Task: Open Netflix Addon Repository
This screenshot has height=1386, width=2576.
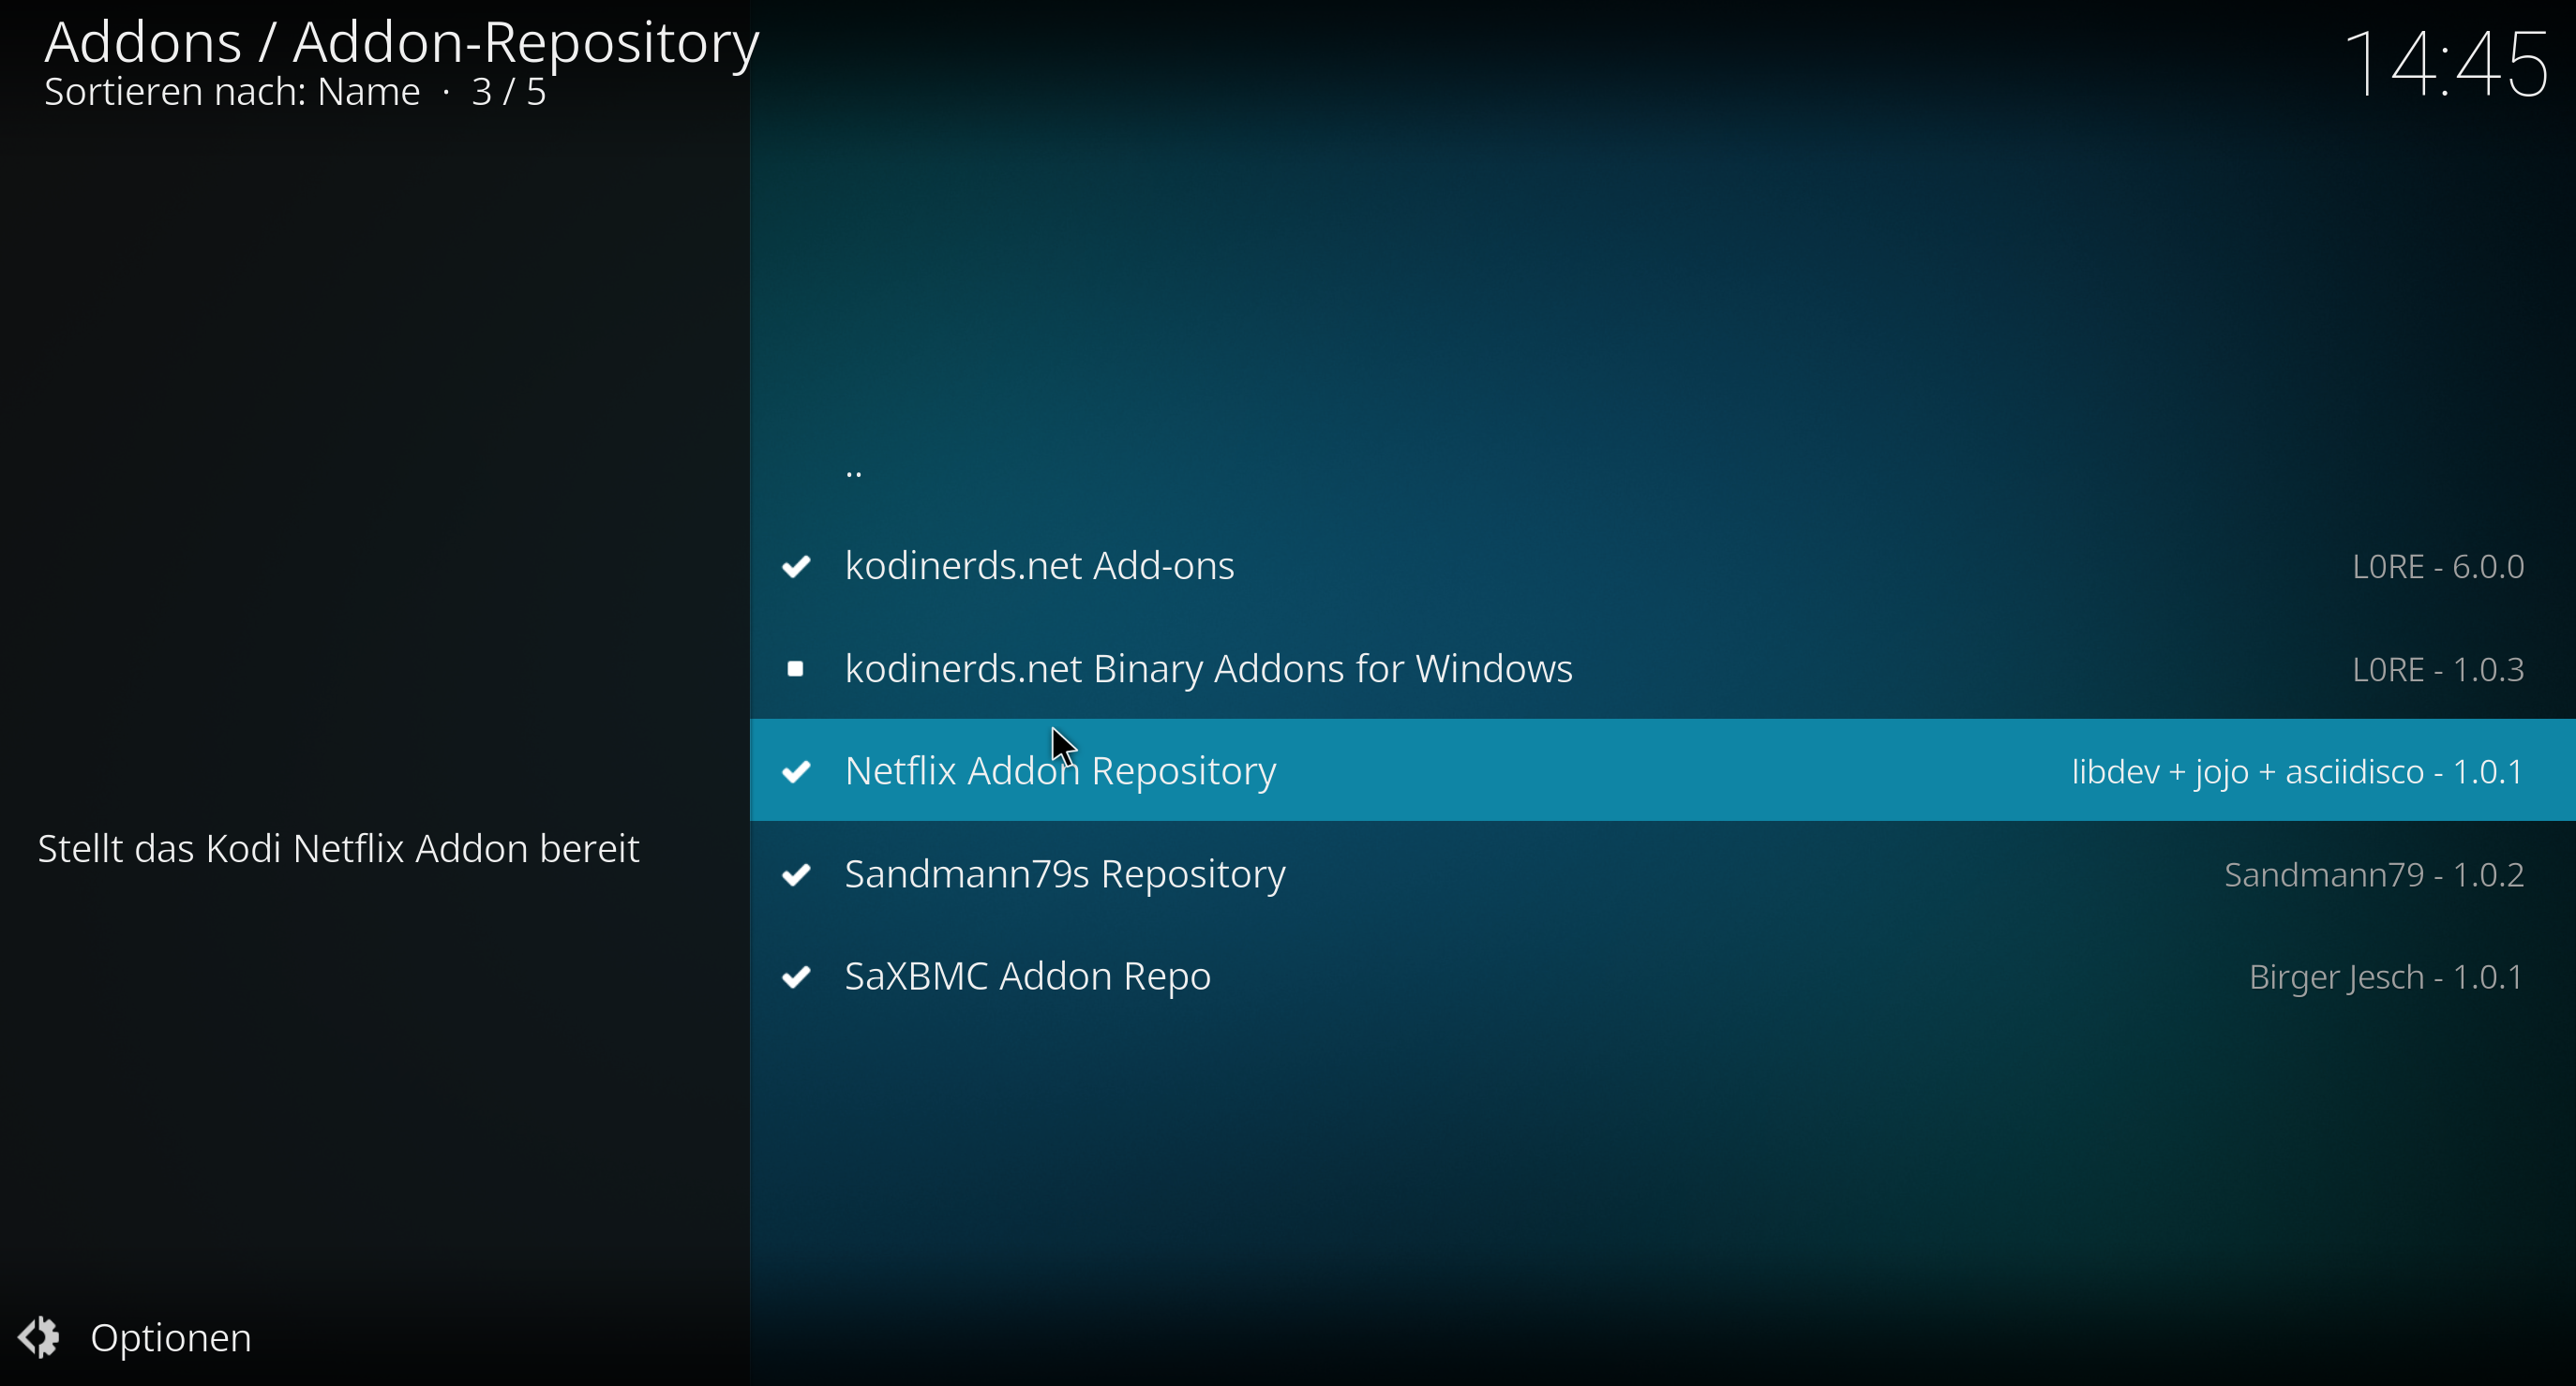Action: (x=1662, y=771)
